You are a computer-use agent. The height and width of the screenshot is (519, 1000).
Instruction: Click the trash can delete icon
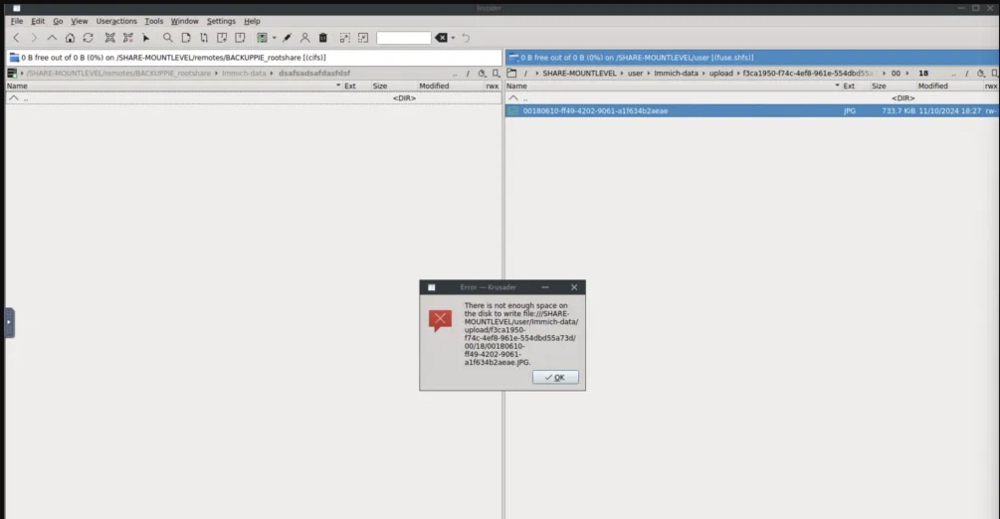(x=323, y=38)
